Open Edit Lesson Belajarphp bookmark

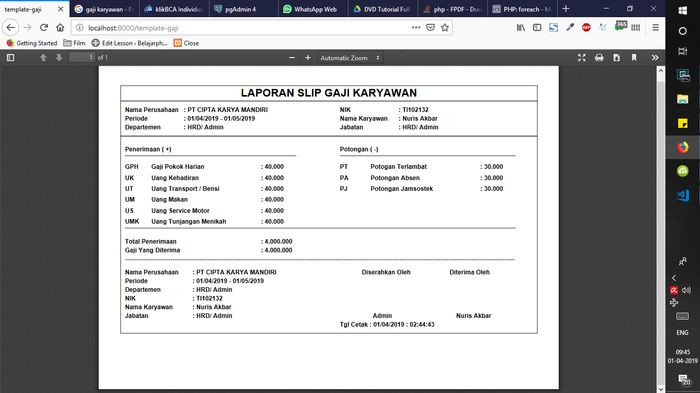click(x=129, y=43)
